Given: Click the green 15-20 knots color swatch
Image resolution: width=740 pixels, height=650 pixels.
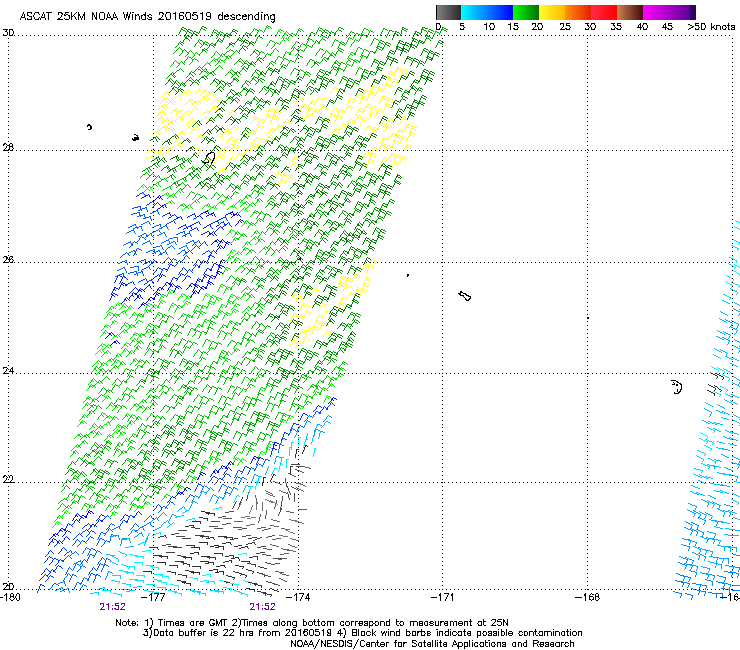Looking at the screenshot, I should coord(526,12).
